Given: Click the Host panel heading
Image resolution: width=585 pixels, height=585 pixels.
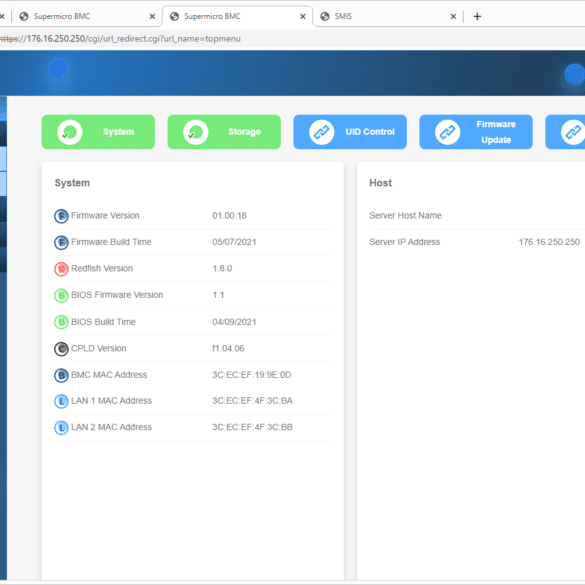Looking at the screenshot, I should coord(381,183).
